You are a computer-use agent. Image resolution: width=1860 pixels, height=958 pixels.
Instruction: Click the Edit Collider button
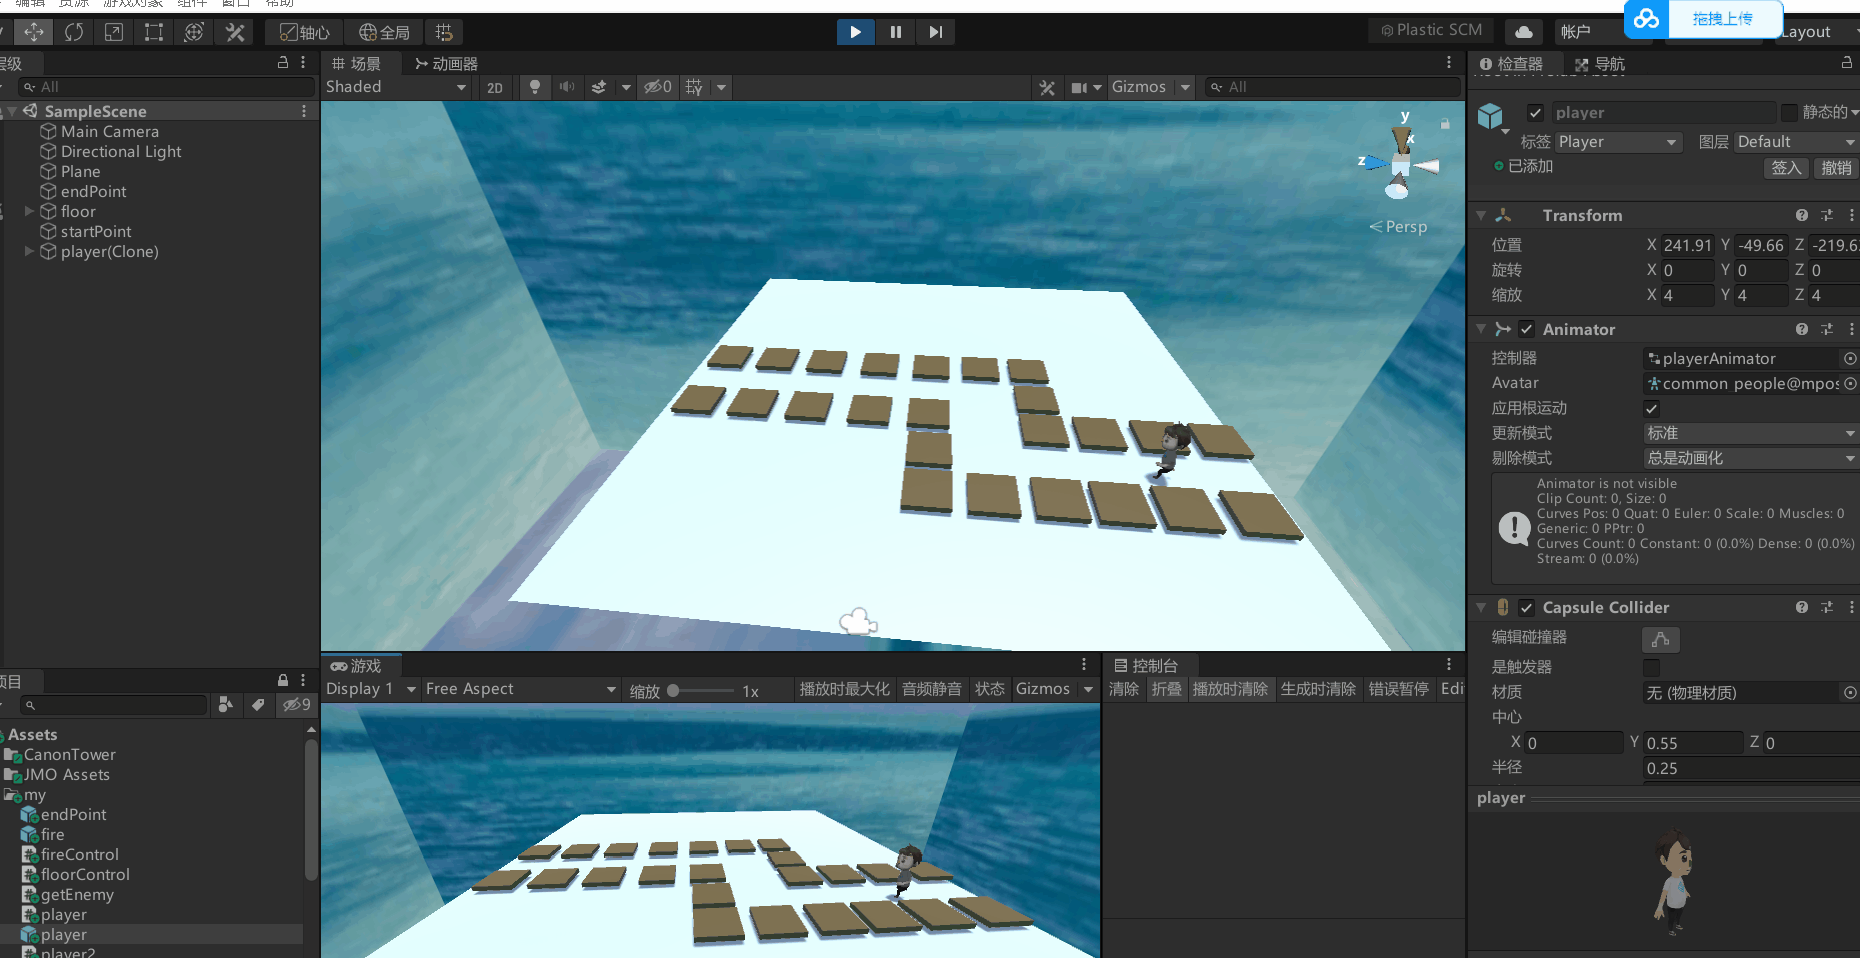[x=1661, y=639]
